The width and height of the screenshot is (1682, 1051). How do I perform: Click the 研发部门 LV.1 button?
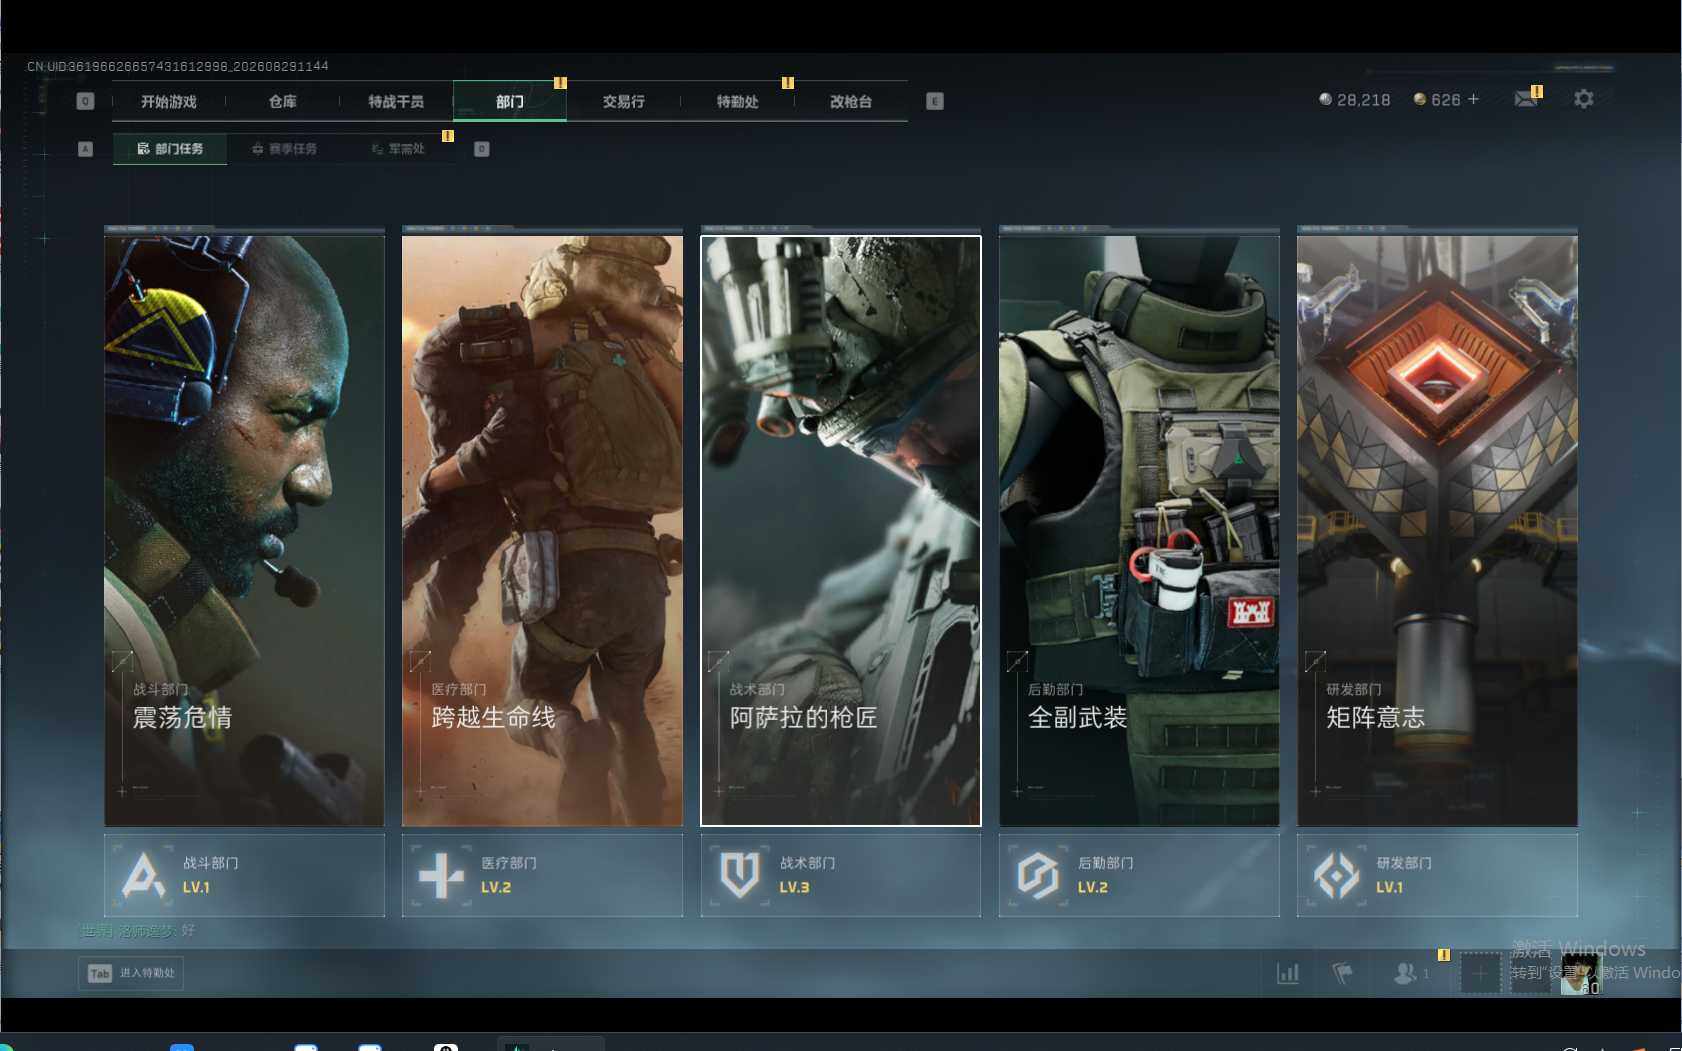[x=1437, y=875]
